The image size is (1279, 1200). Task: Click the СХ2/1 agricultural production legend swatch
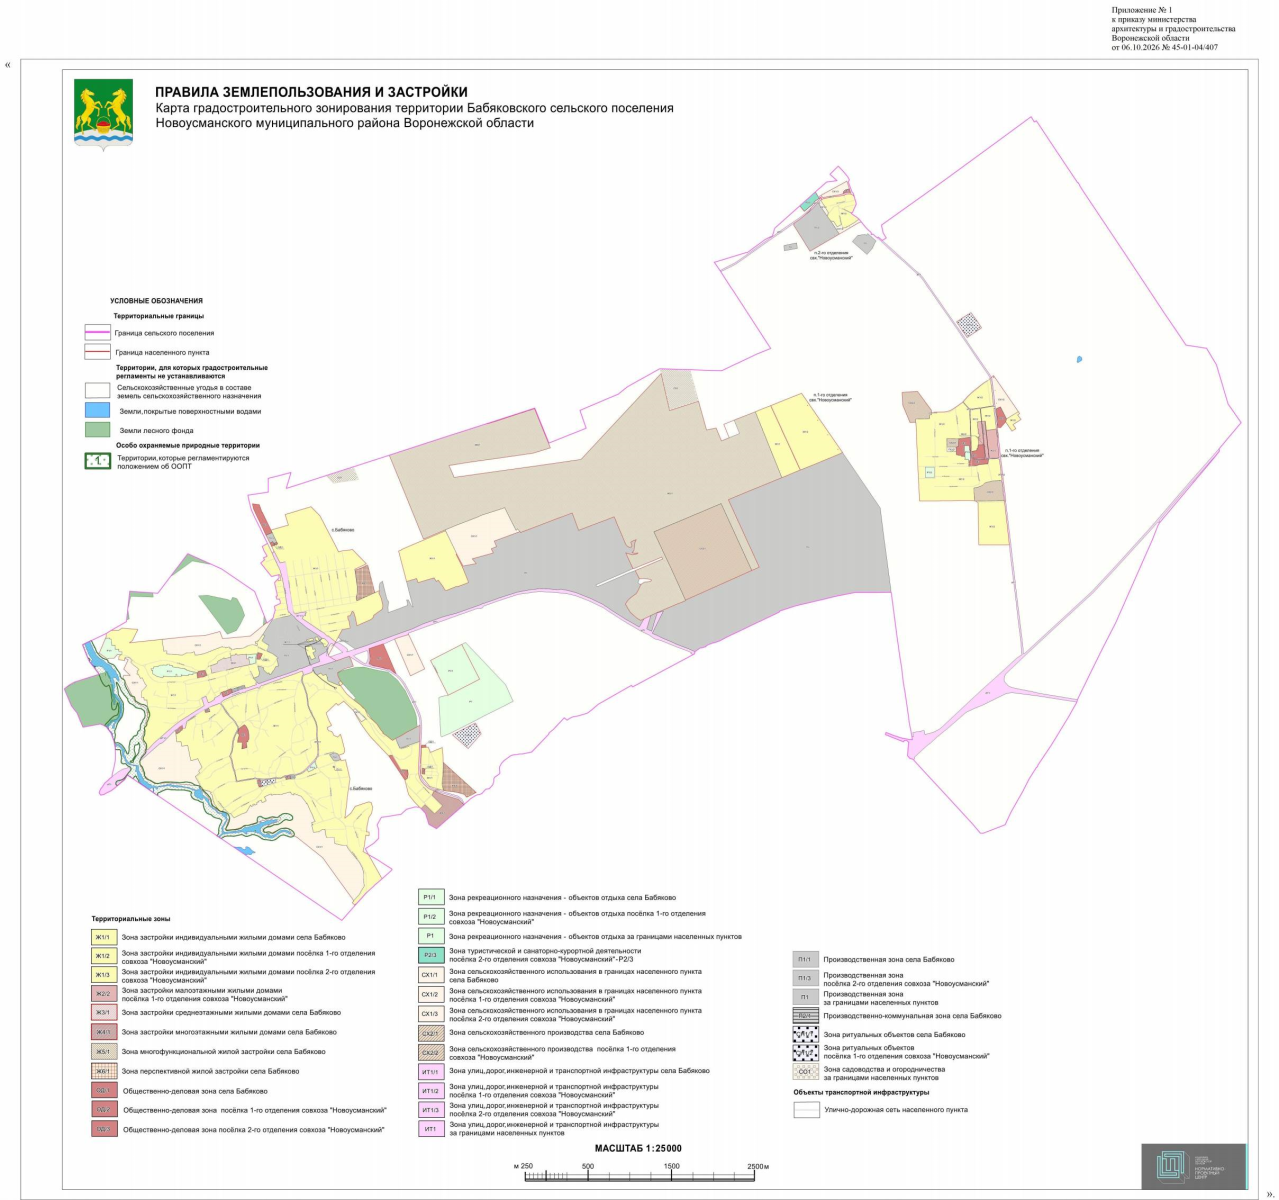(430, 1033)
